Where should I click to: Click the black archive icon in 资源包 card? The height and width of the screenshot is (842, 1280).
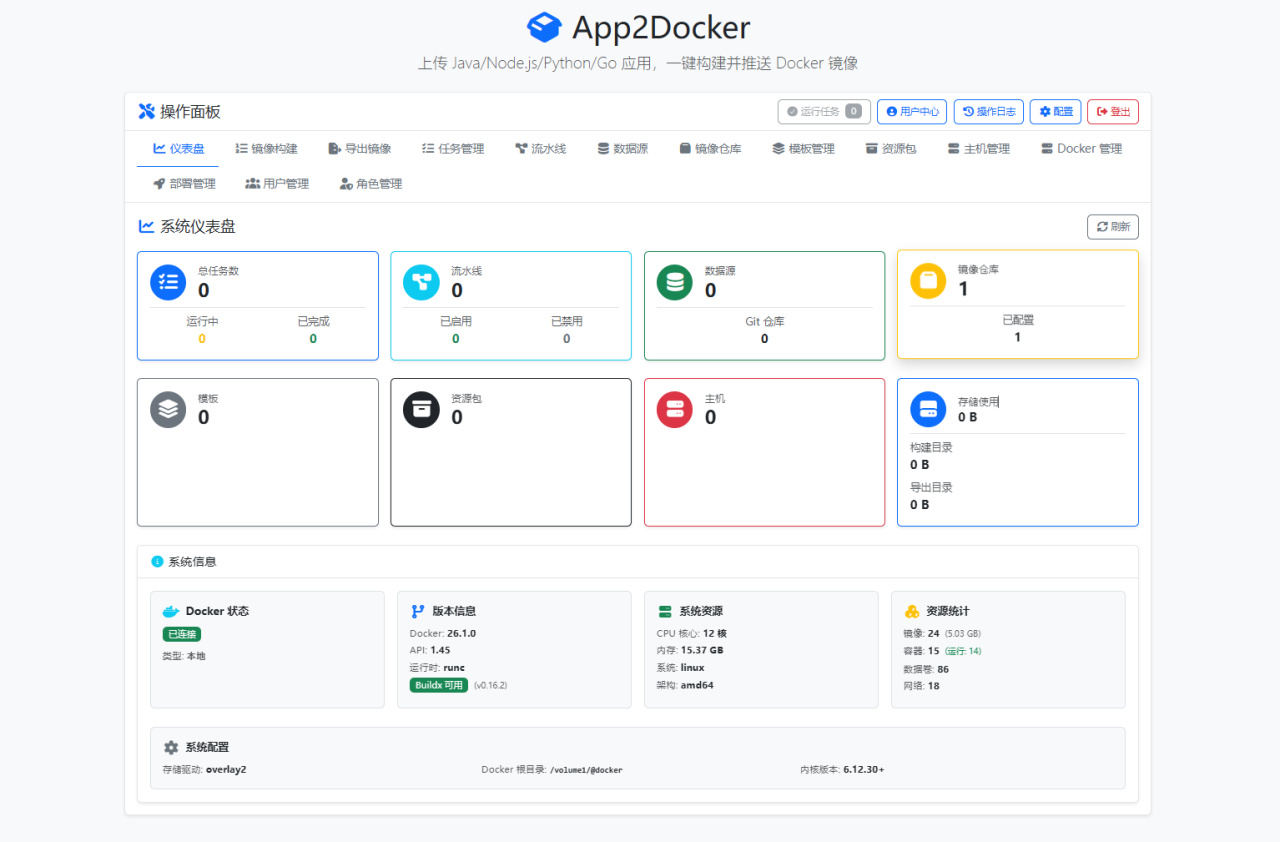pyautogui.click(x=421, y=409)
